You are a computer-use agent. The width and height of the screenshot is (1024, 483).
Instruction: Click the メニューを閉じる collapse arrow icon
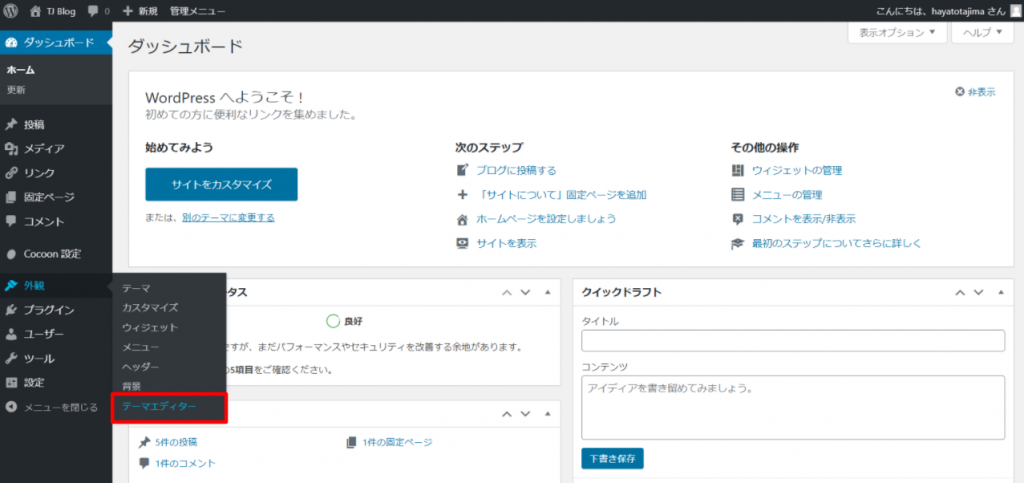coord(11,407)
